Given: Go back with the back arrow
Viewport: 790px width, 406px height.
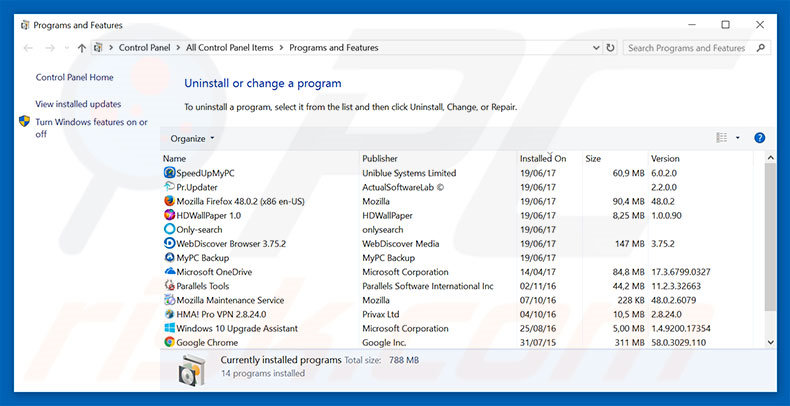Looking at the screenshot, I should [28, 48].
